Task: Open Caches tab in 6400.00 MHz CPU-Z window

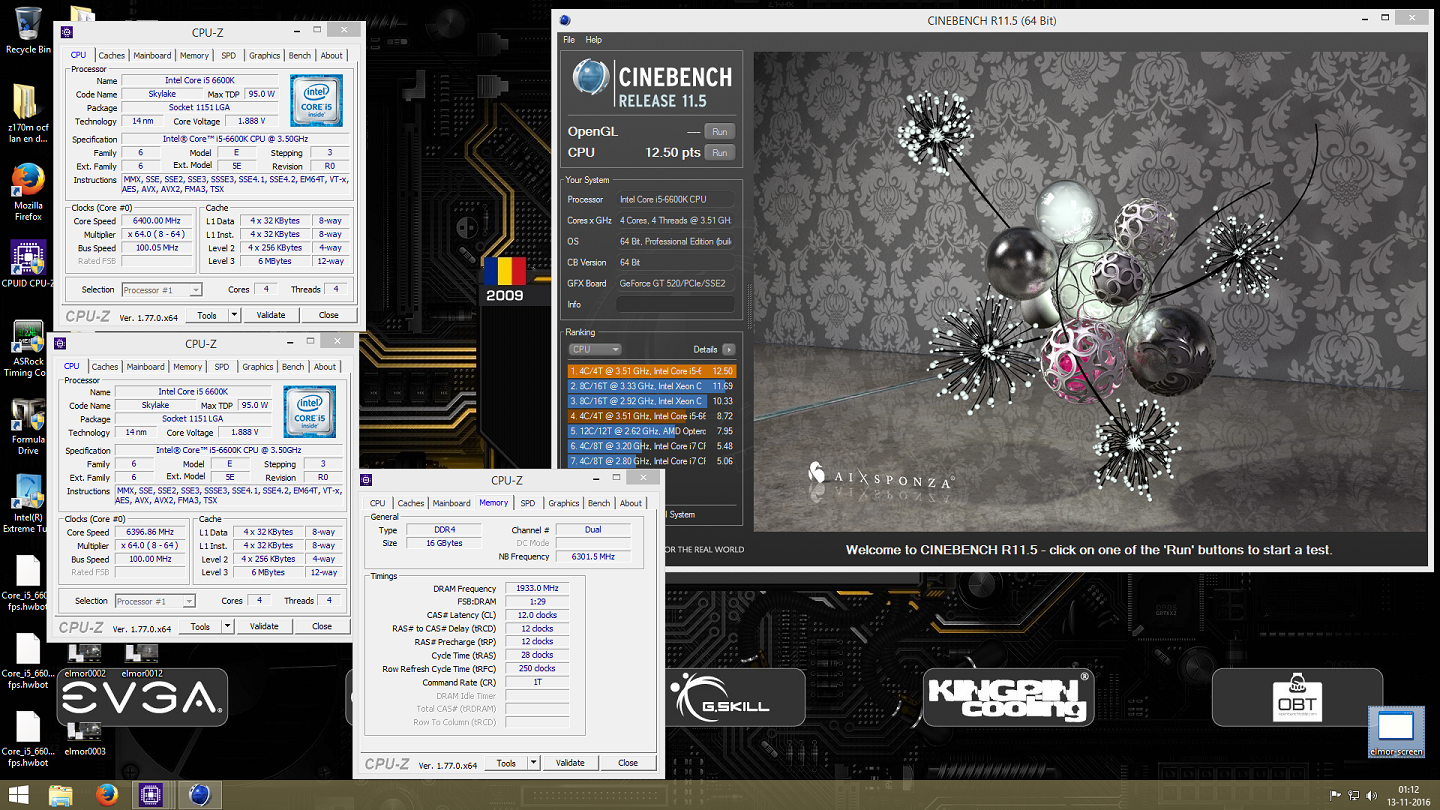Action: pyautogui.click(x=112, y=56)
